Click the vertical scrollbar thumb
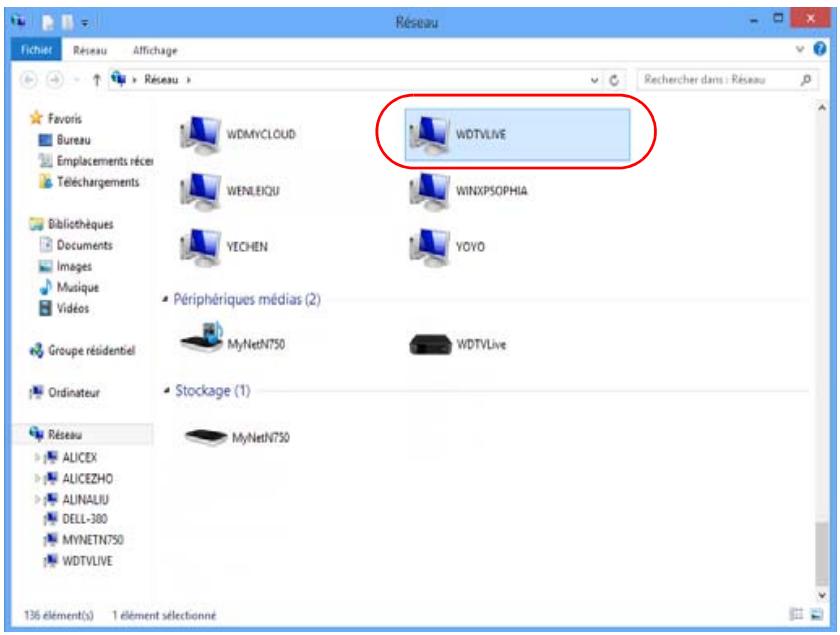The image size is (840, 635). tap(821, 555)
